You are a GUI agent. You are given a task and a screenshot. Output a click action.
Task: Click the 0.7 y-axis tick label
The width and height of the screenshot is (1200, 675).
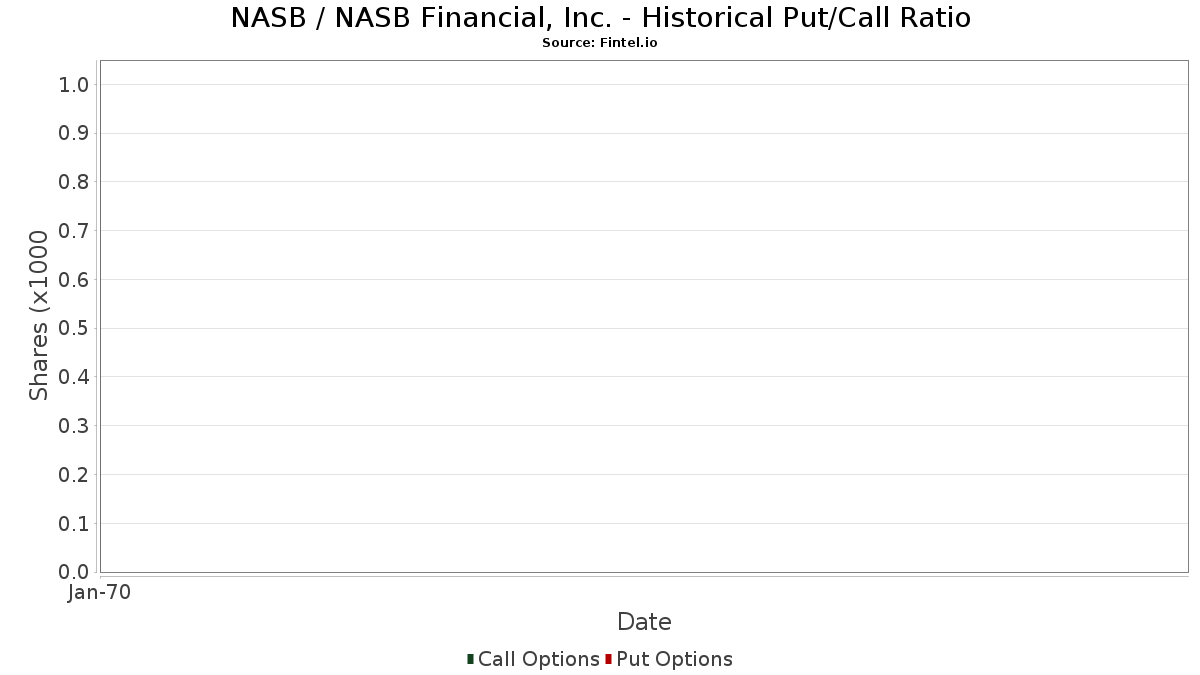click(x=75, y=231)
